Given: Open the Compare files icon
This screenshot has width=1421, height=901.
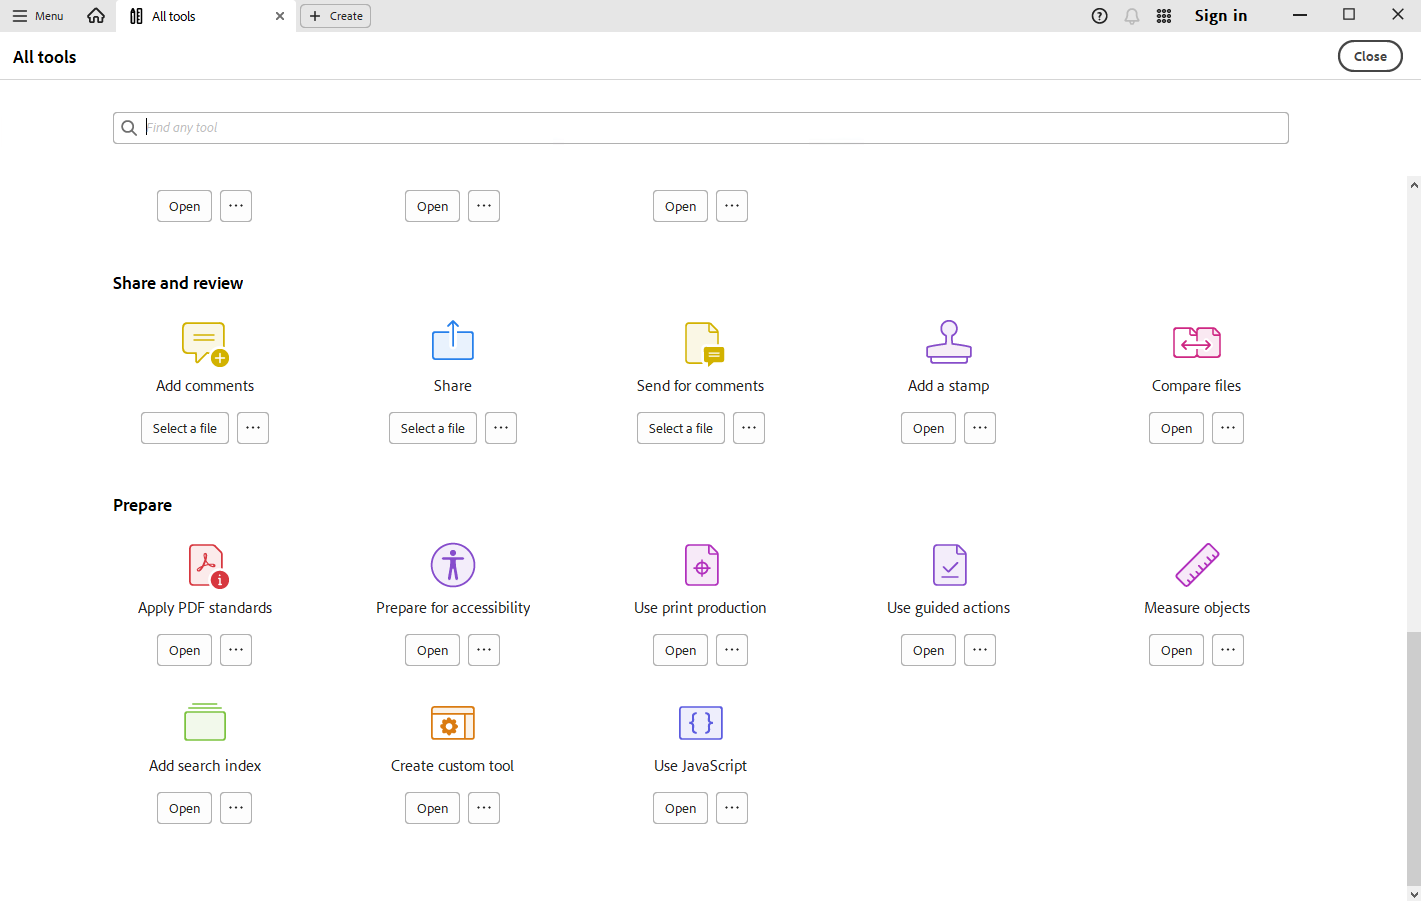Looking at the screenshot, I should 1196,342.
